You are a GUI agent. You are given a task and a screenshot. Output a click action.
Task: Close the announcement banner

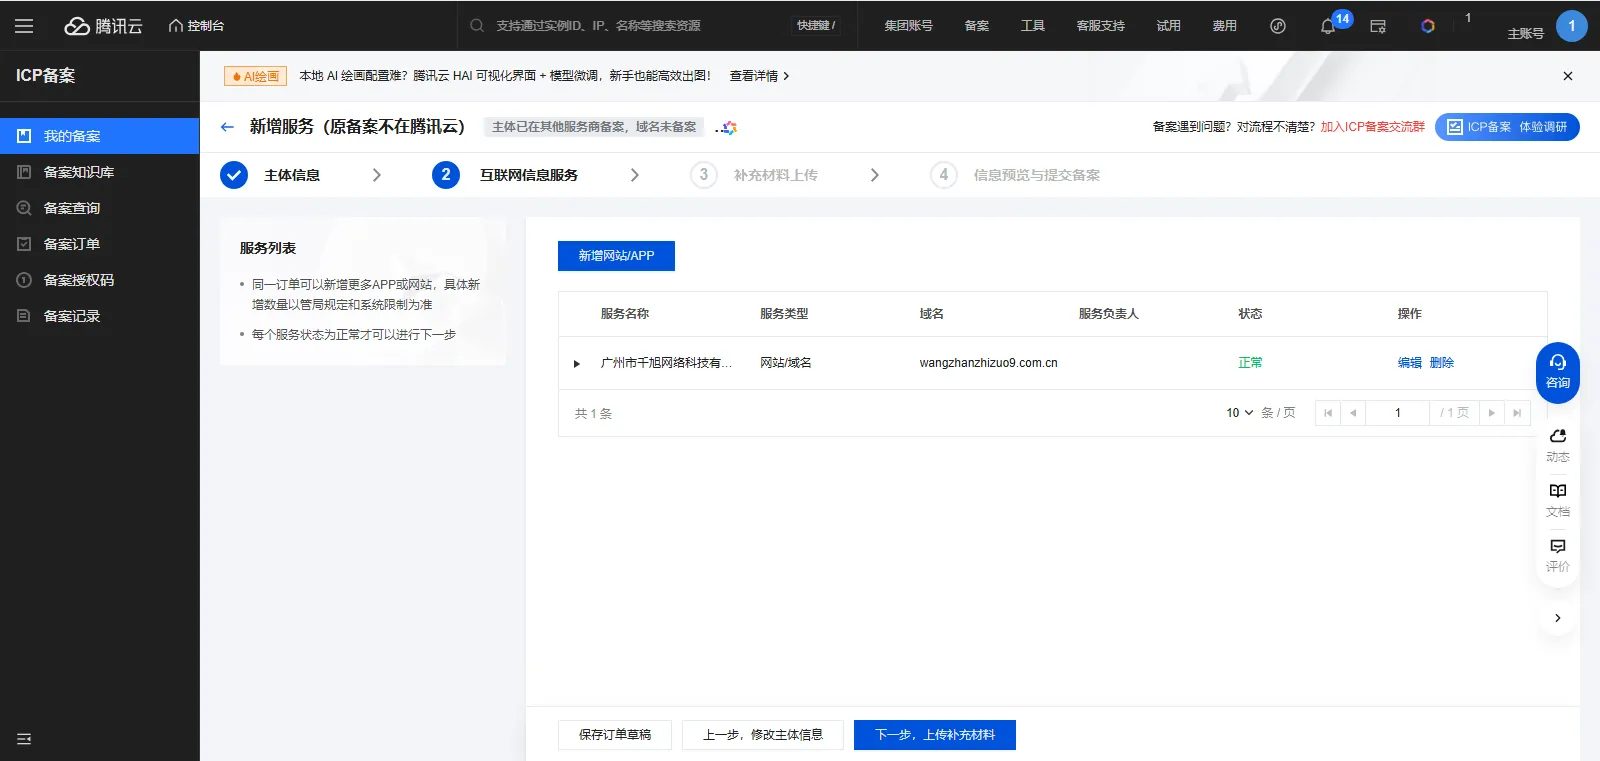pyautogui.click(x=1568, y=76)
